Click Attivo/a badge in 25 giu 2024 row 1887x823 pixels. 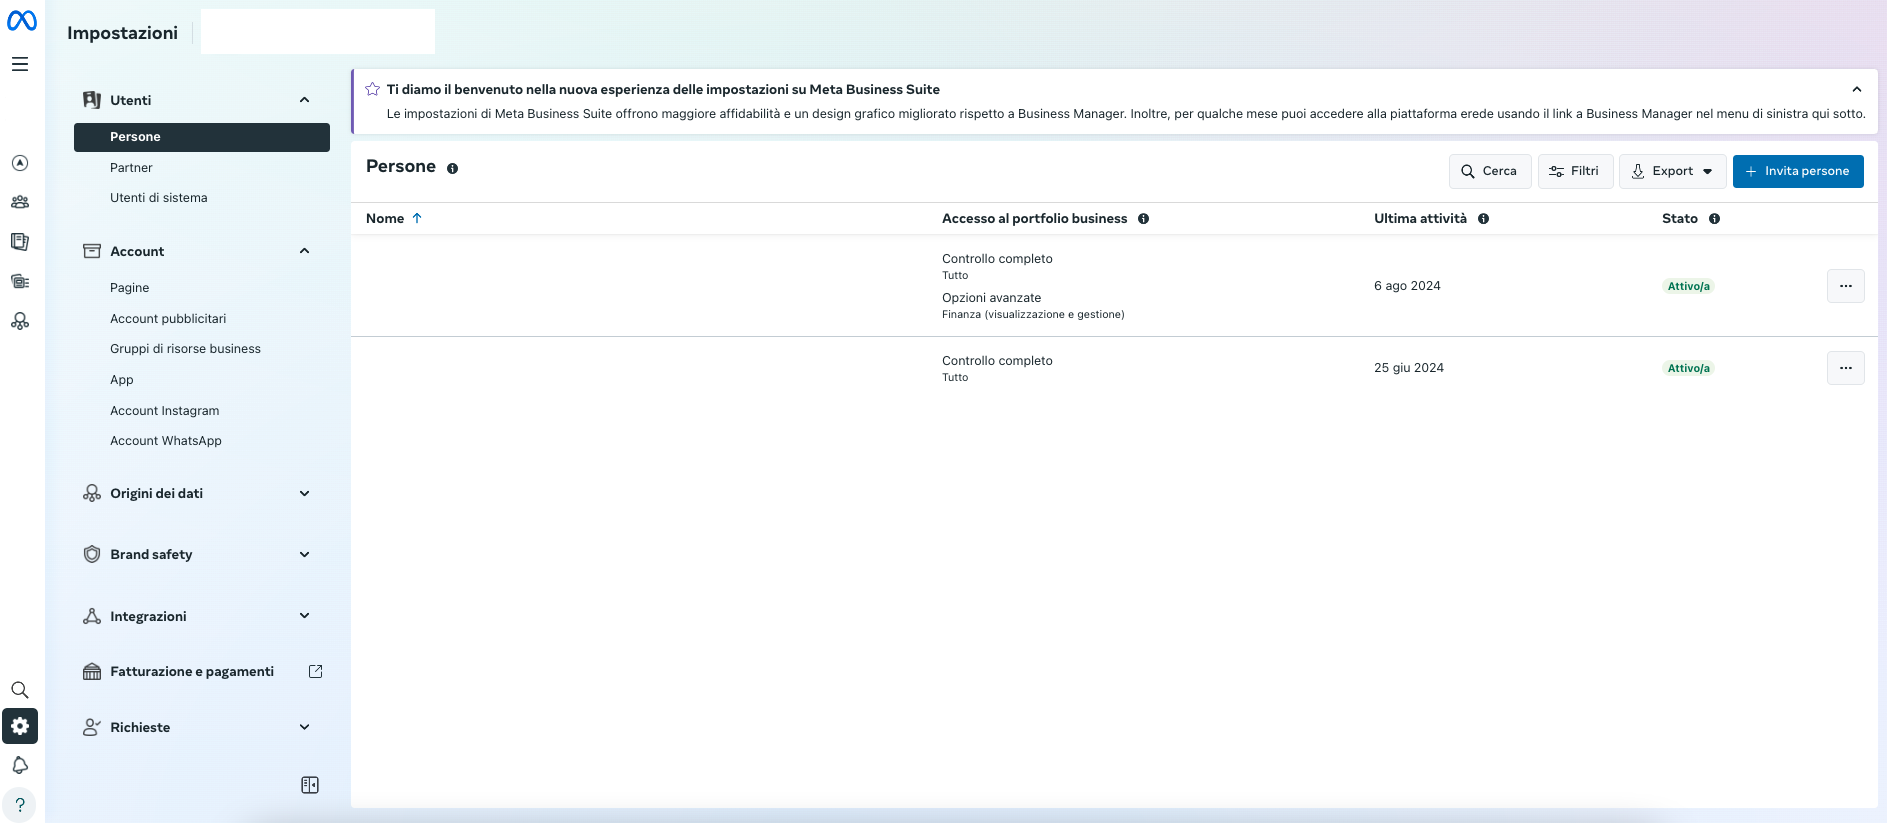1688,368
